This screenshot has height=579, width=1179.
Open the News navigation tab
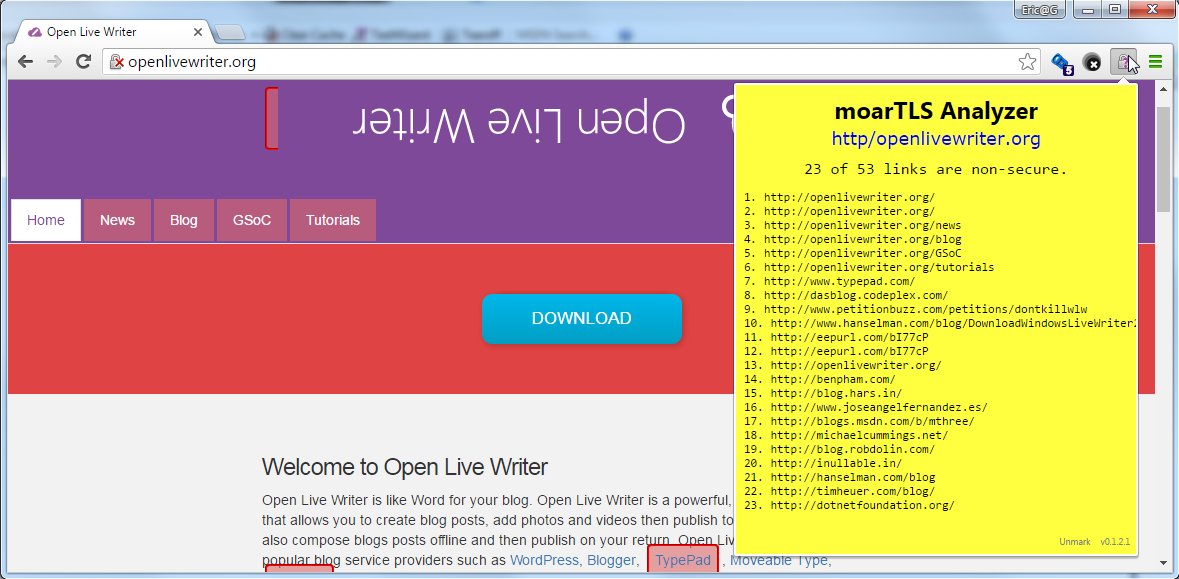(x=117, y=220)
